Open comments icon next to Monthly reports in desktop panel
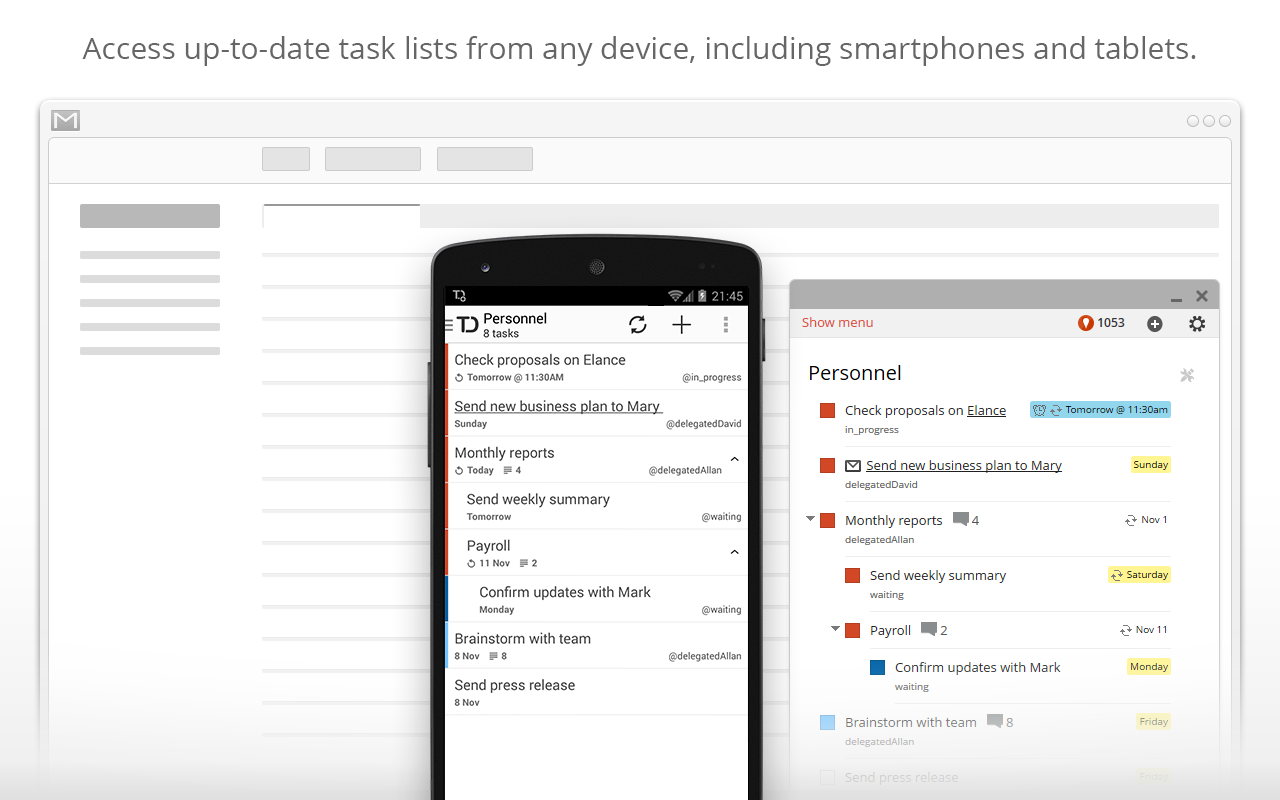 pos(961,519)
